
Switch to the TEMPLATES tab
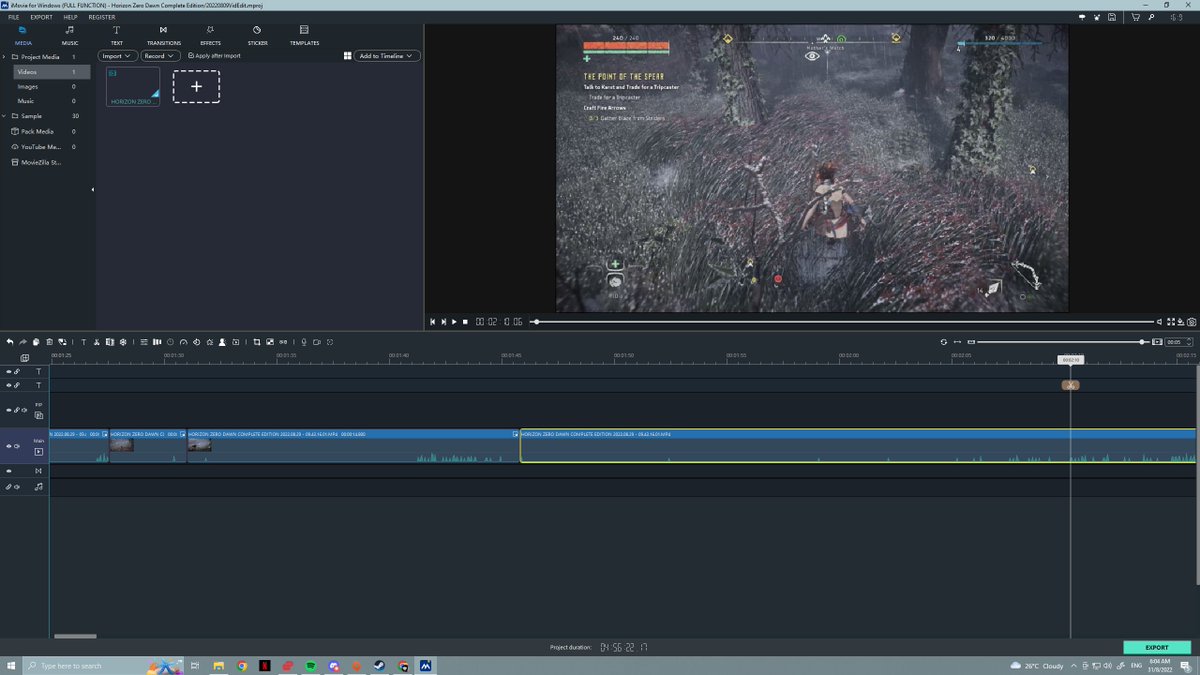[x=304, y=36]
